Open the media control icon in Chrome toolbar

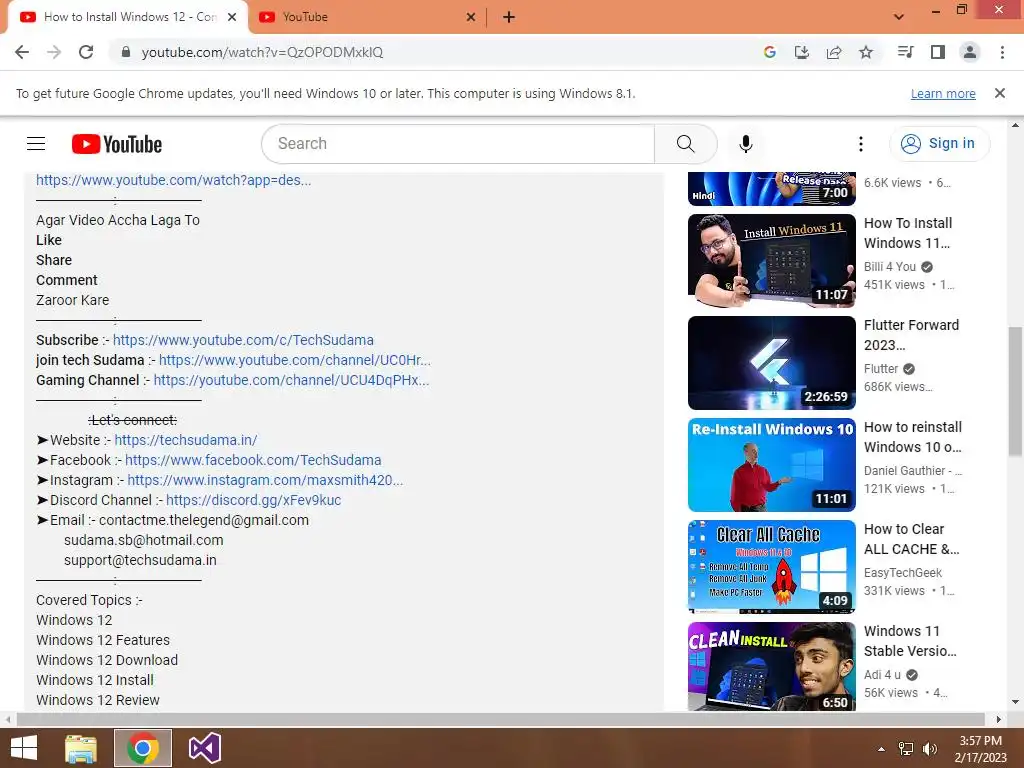click(x=906, y=52)
